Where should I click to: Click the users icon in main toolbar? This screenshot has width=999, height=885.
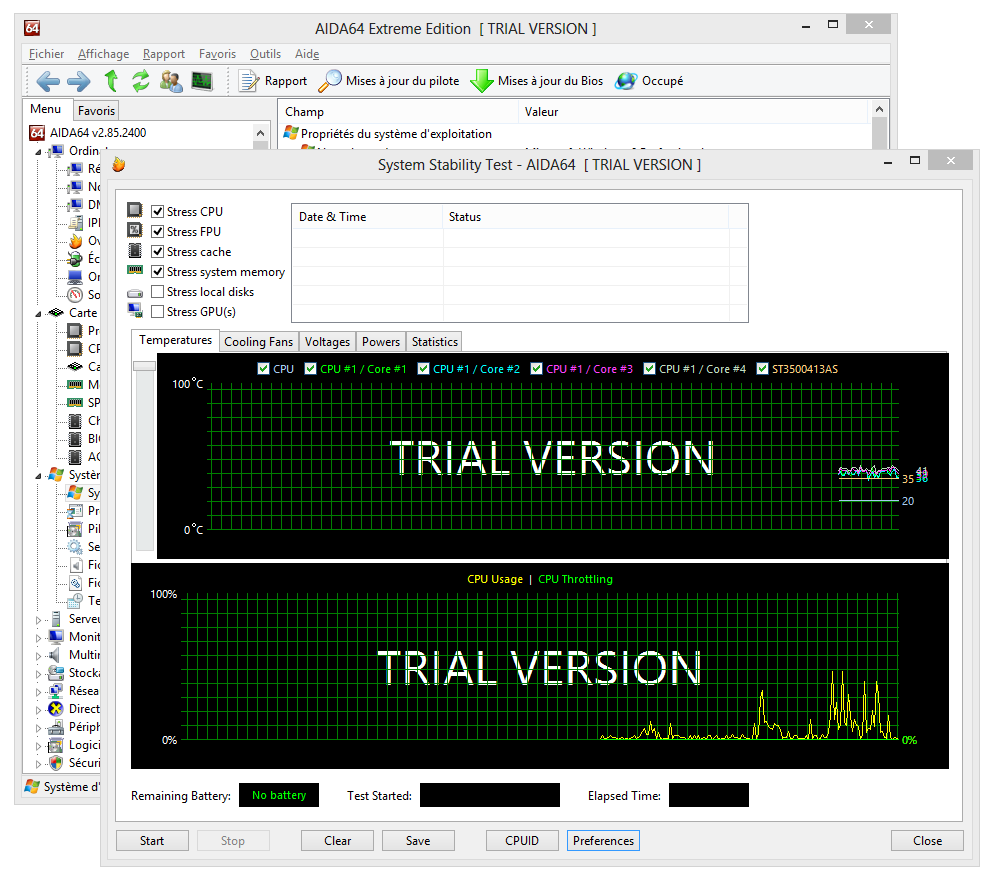click(x=171, y=81)
